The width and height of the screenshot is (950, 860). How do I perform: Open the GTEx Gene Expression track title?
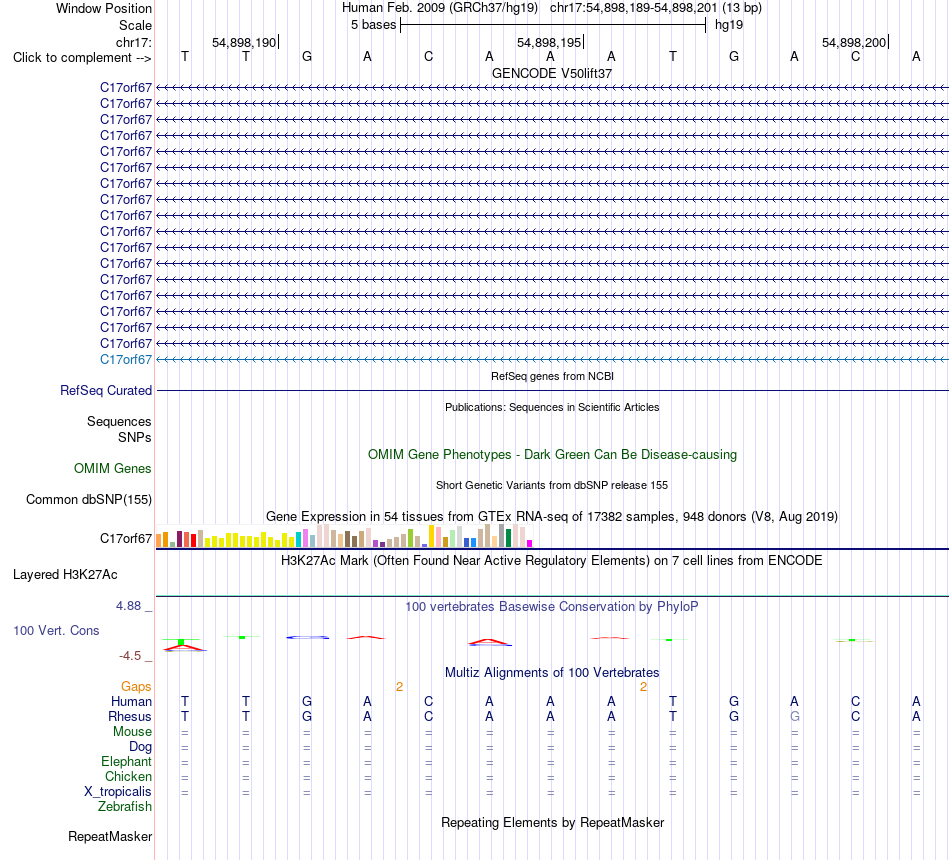tap(552, 516)
